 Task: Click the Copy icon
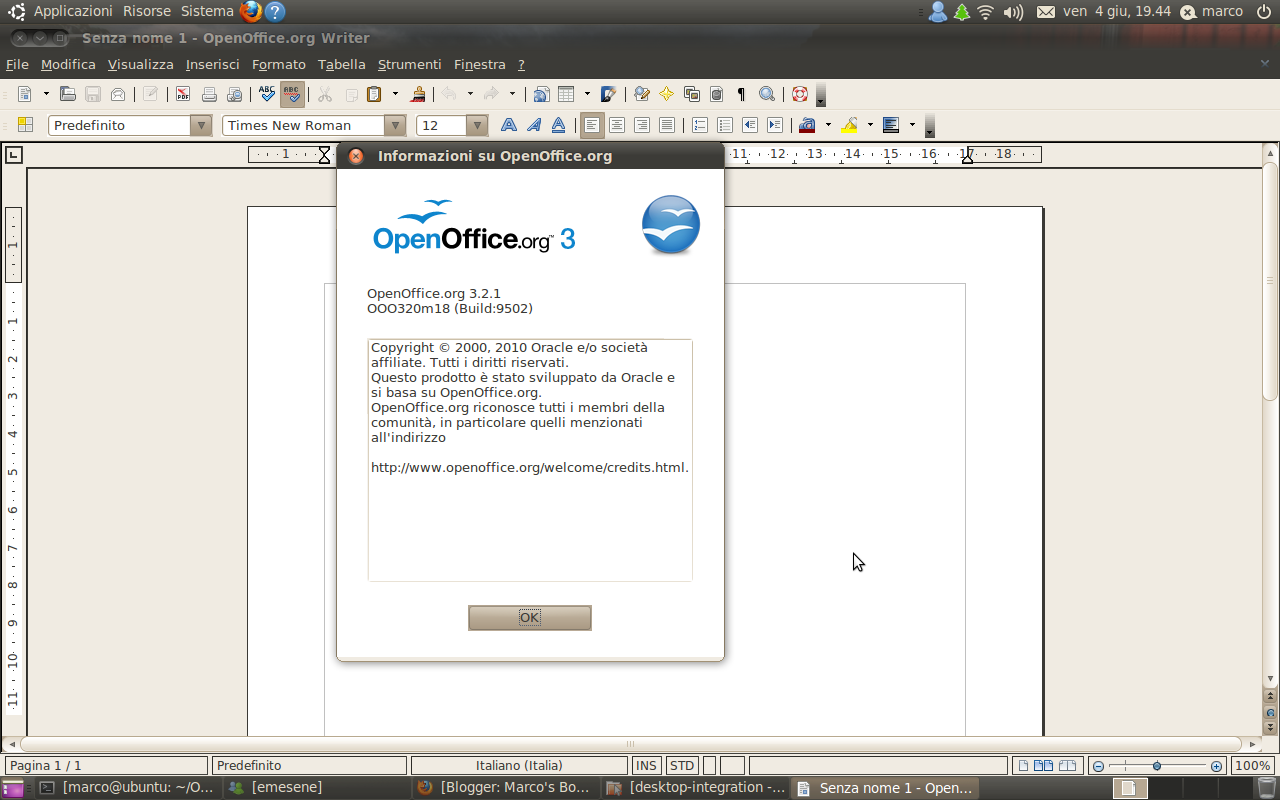(x=351, y=94)
